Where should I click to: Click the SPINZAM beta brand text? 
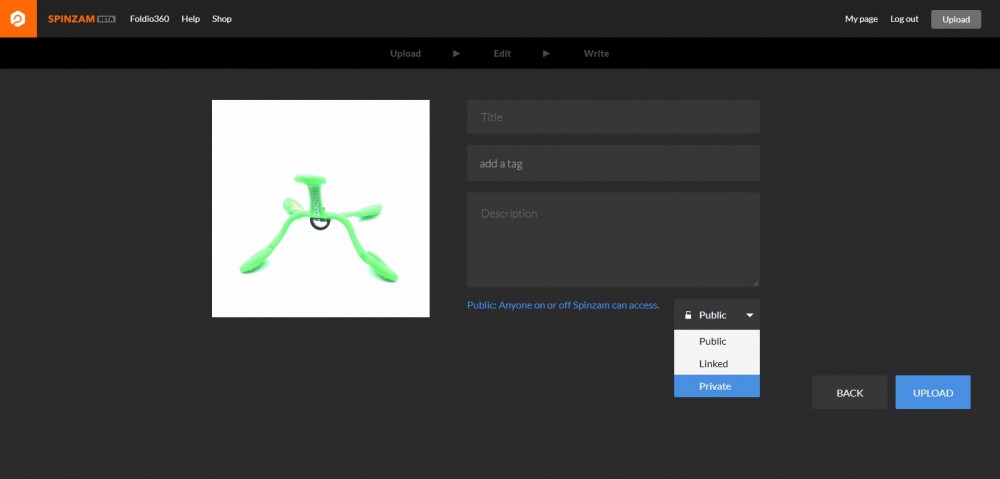81,19
